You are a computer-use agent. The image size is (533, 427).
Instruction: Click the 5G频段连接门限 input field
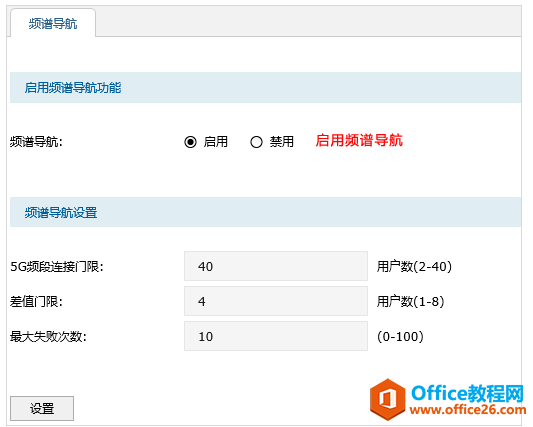click(x=276, y=266)
